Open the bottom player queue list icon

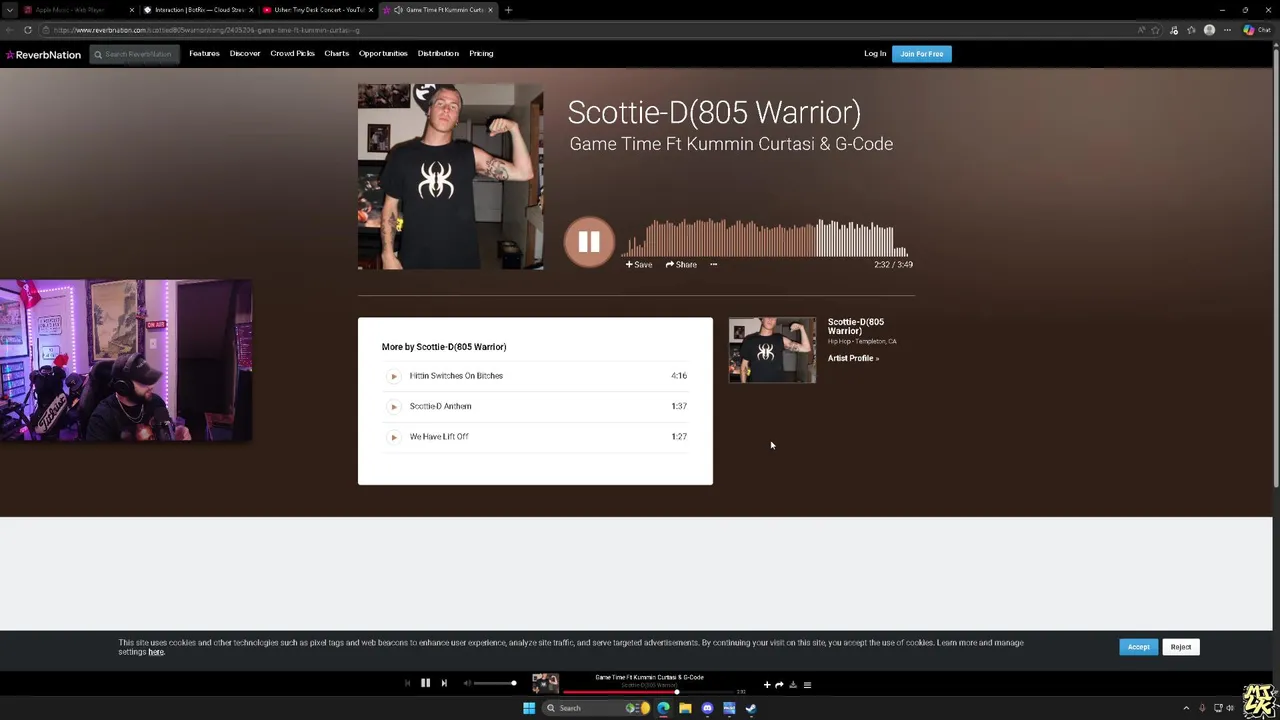(807, 685)
